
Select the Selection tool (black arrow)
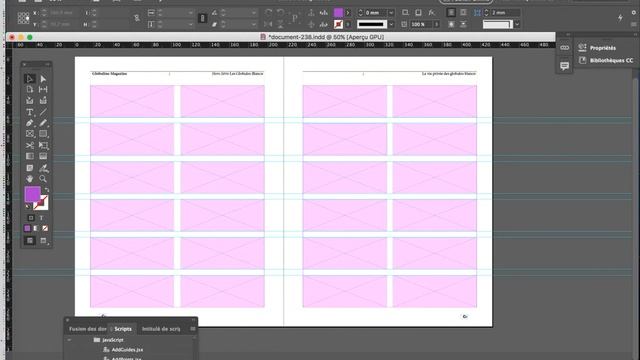click(x=29, y=79)
